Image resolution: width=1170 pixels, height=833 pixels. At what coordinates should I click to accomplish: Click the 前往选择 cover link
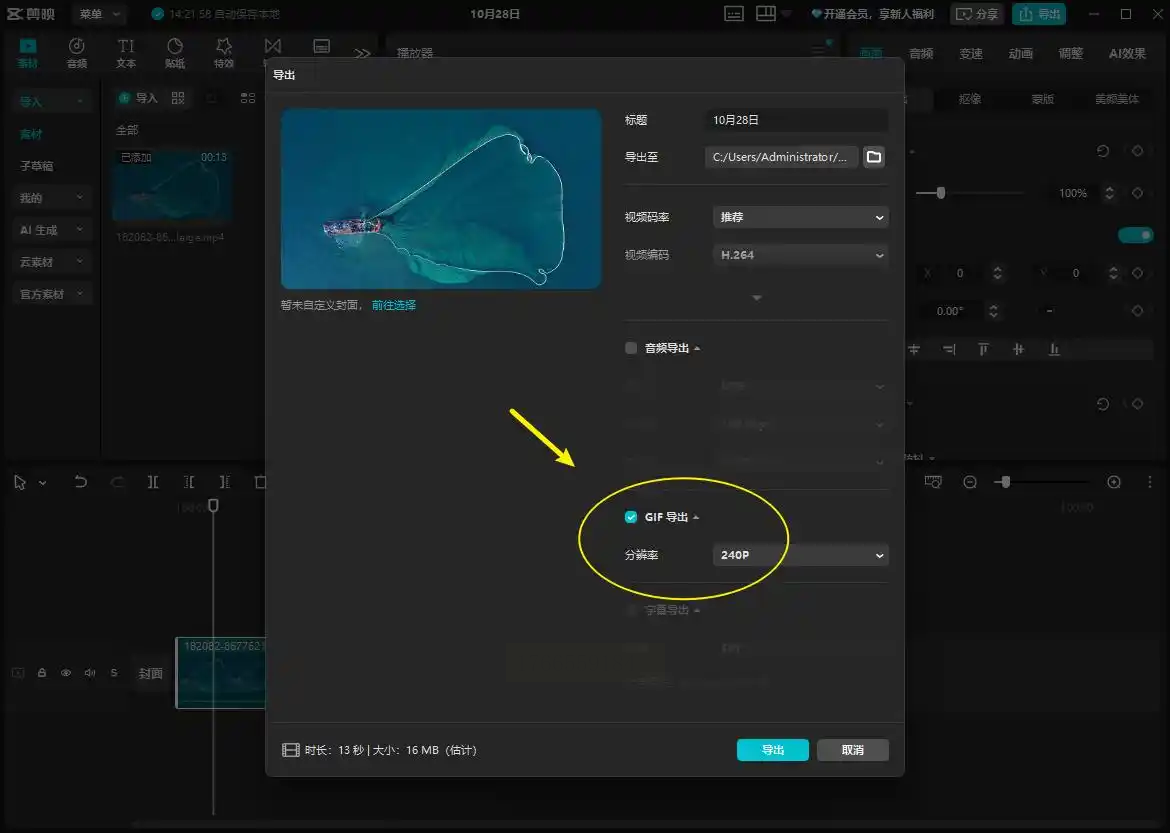coord(394,305)
